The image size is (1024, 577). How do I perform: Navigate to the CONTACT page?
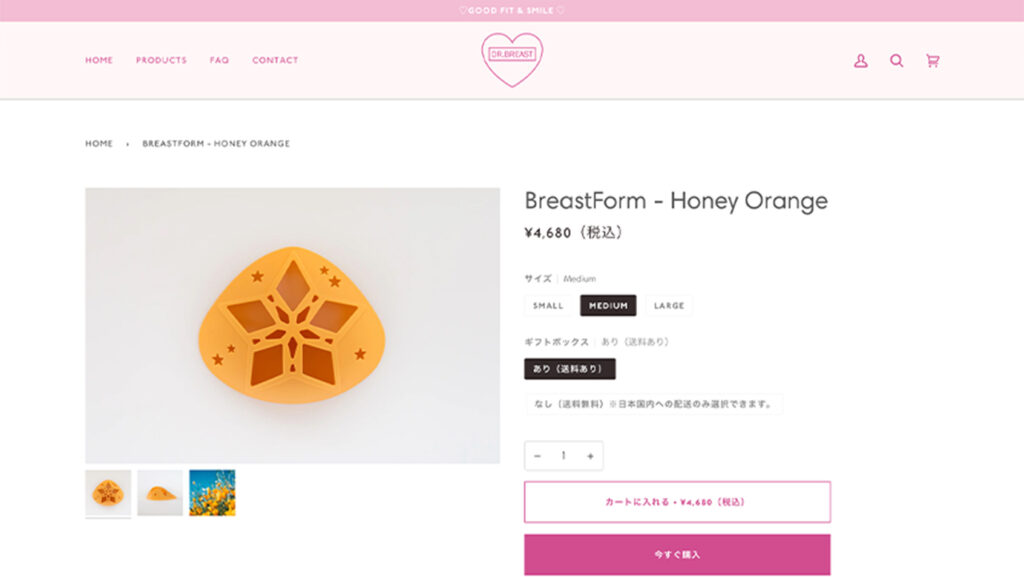275,61
